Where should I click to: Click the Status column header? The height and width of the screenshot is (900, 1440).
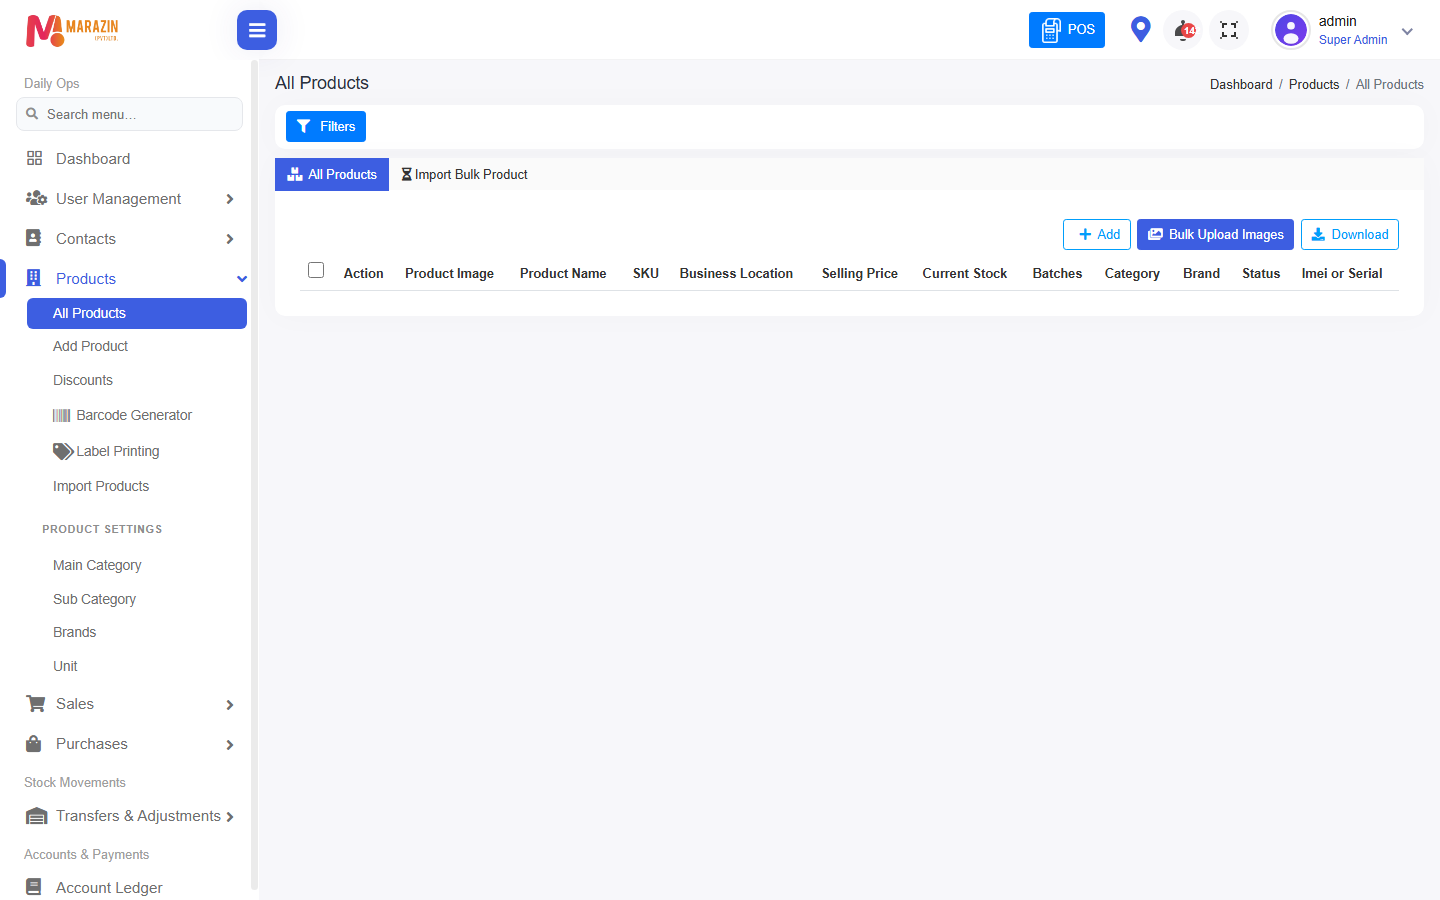pyautogui.click(x=1261, y=273)
